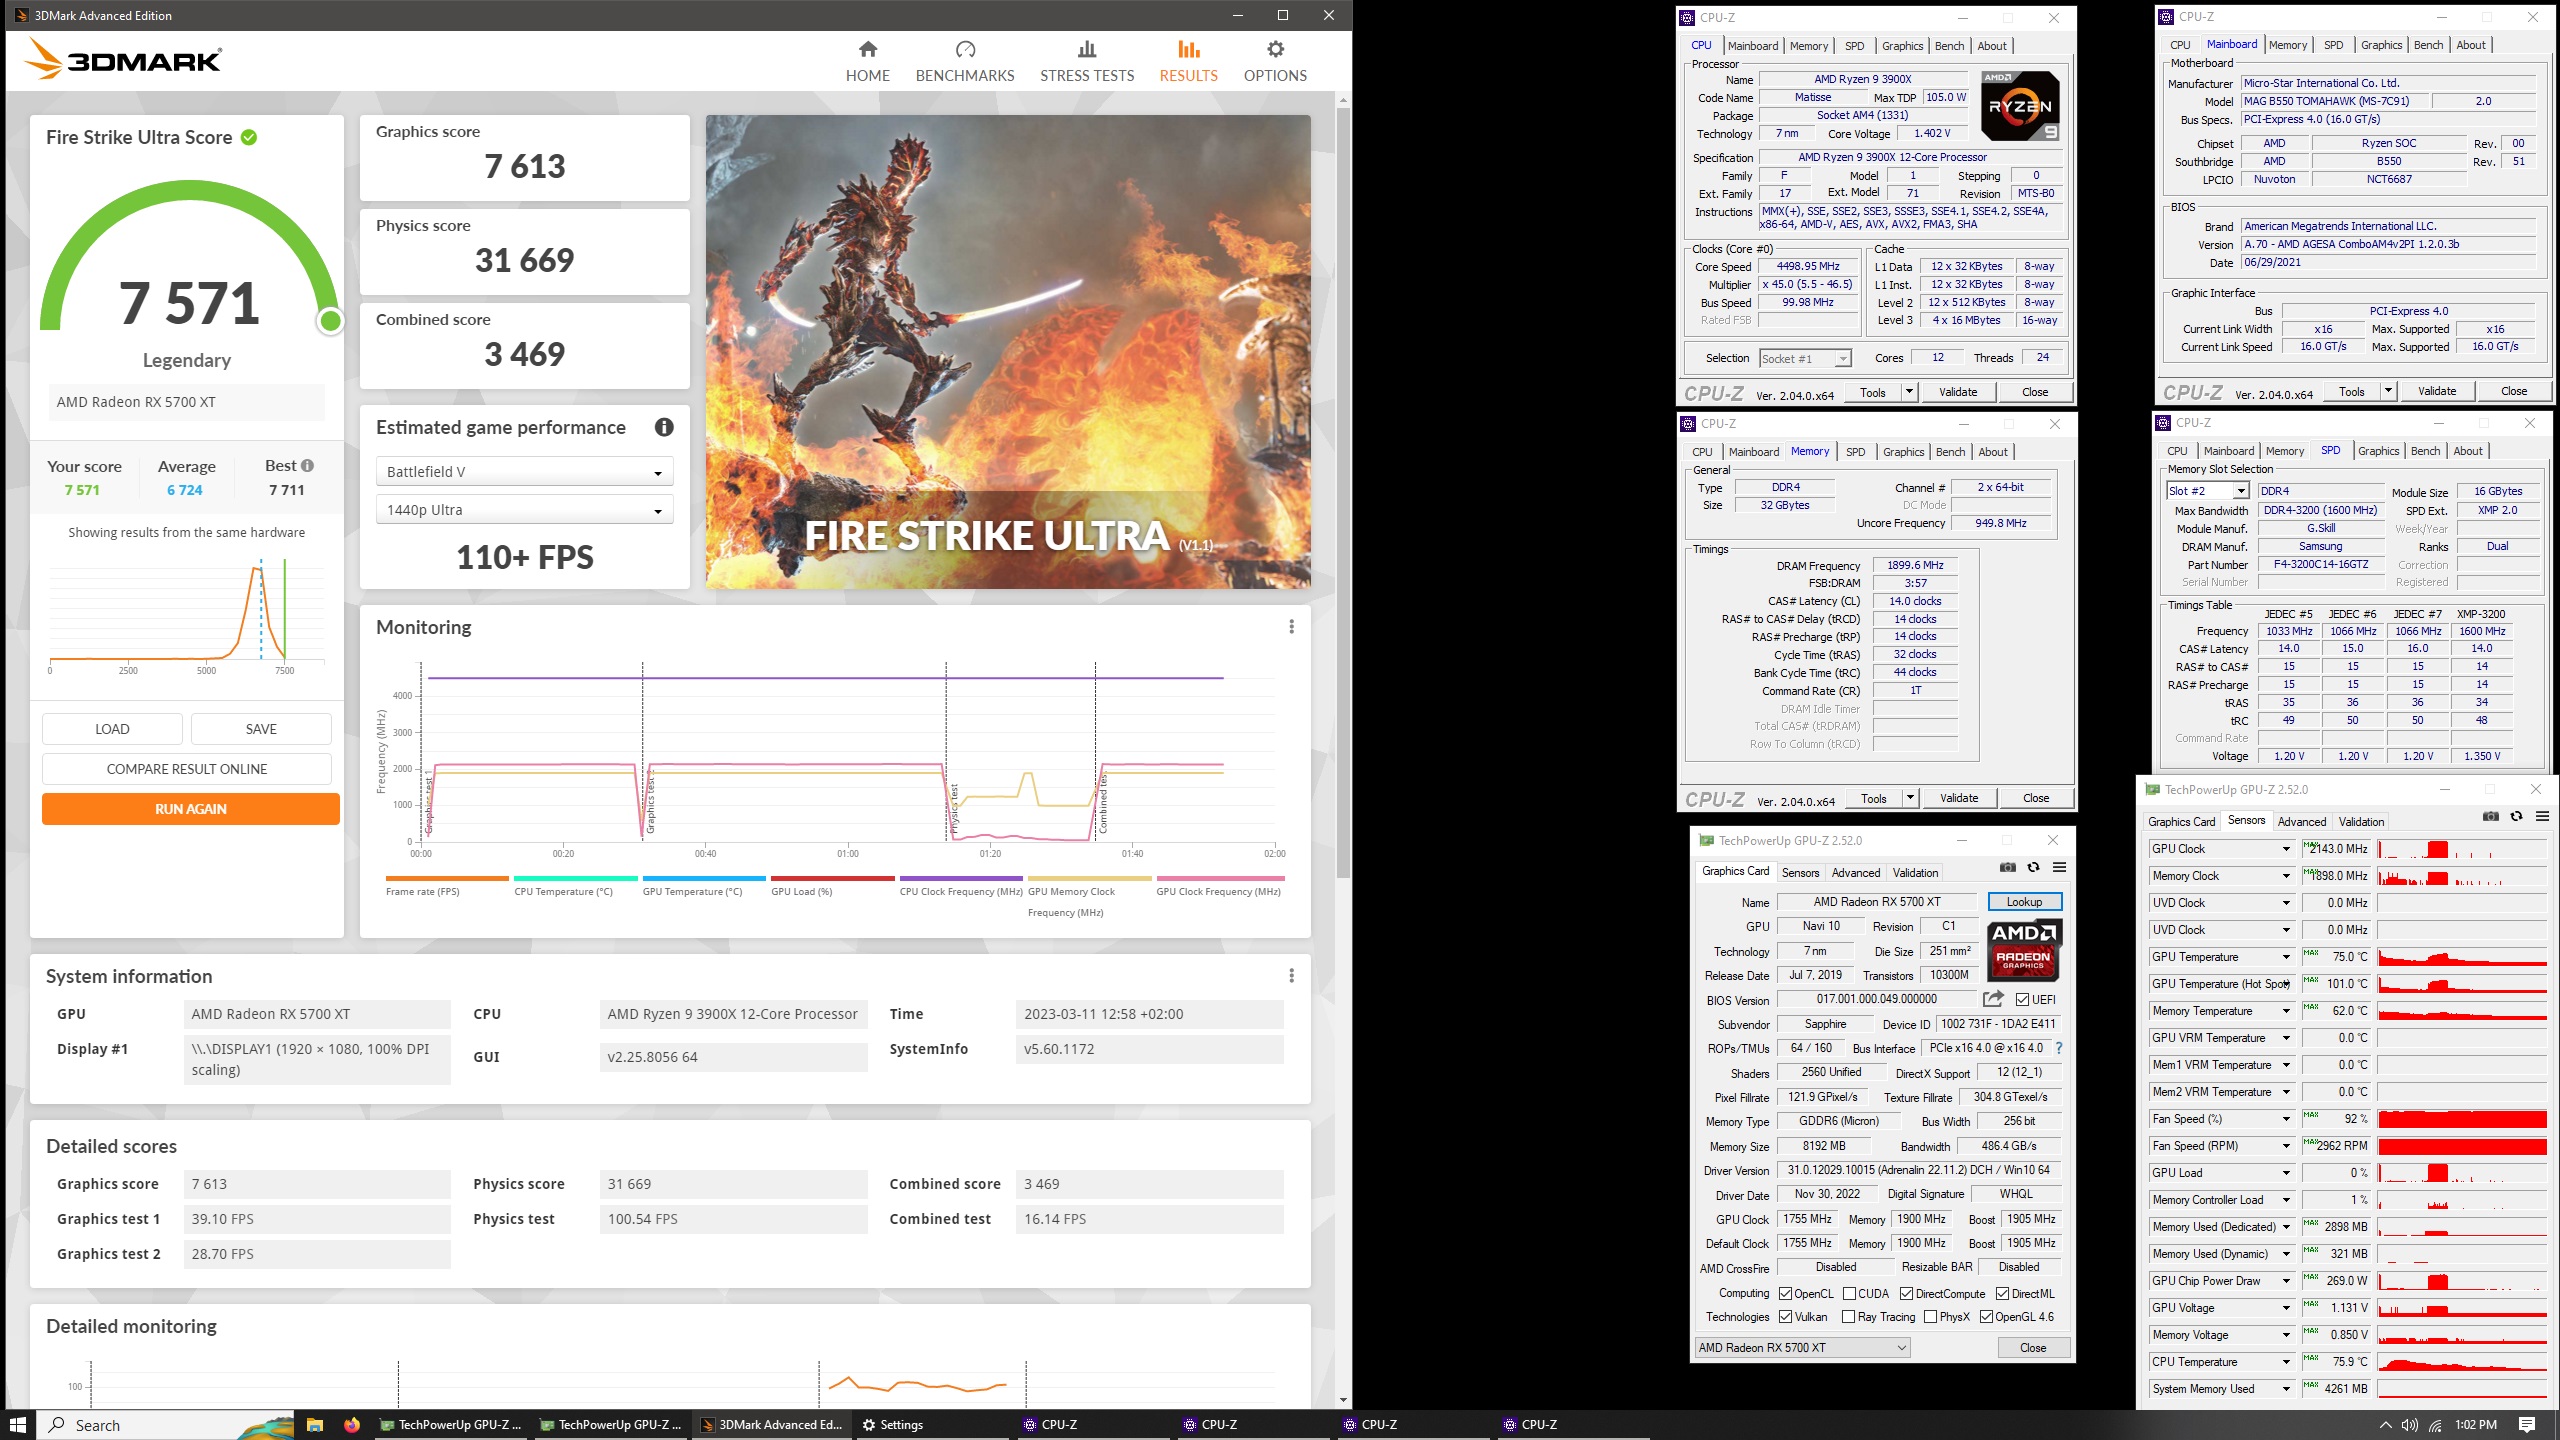Open the Battlefield V game dropdown
This screenshot has height=1440, width=2560.
coord(524,472)
